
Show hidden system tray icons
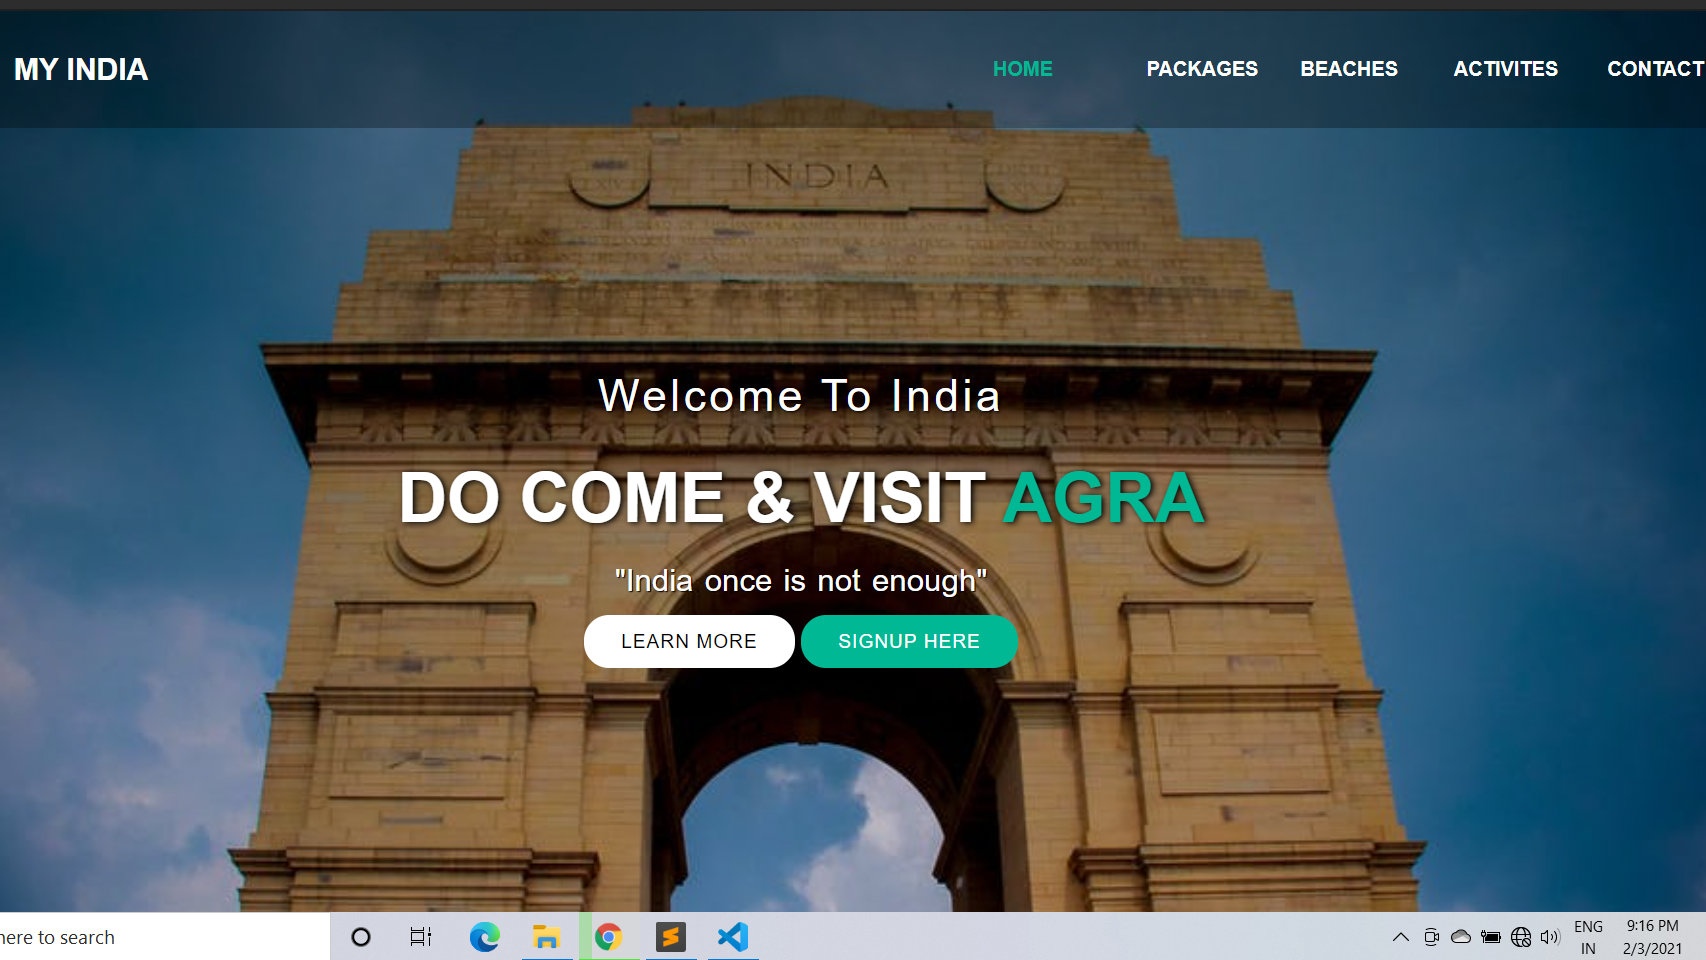click(1401, 937)
